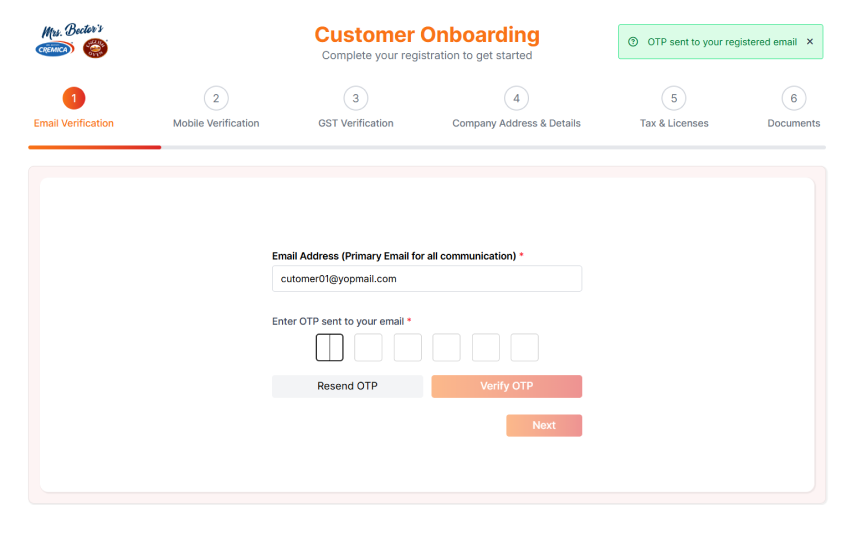Focus the last OTP digit box
The width and height of the screenshot is (856, 556).
(x=524, y=348)
